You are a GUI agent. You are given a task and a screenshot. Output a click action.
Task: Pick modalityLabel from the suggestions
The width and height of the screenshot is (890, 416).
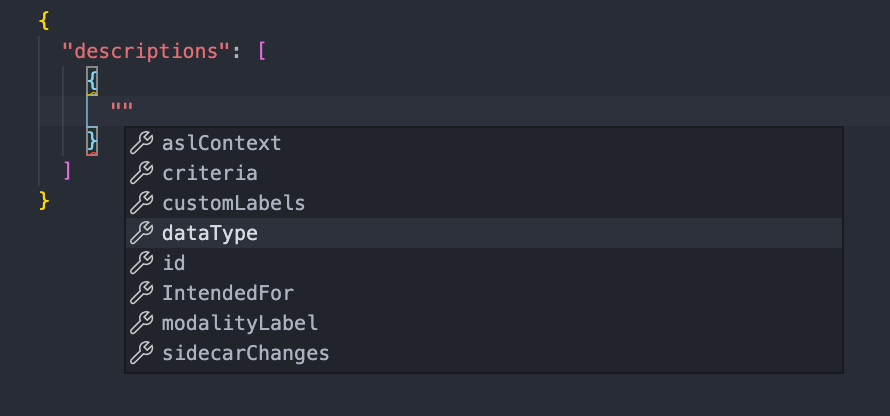(239, 323)
